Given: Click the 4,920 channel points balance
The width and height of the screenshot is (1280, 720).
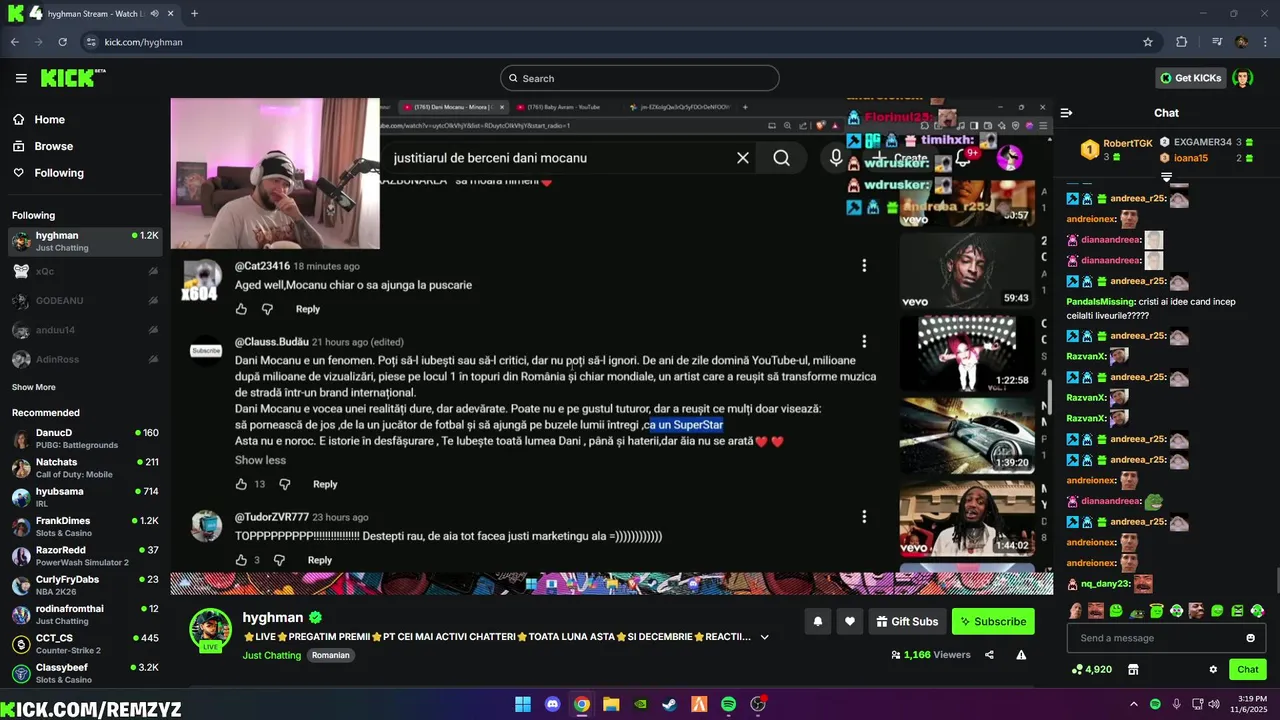Looking at the screenshot, I should click(x=1091, y=669).
